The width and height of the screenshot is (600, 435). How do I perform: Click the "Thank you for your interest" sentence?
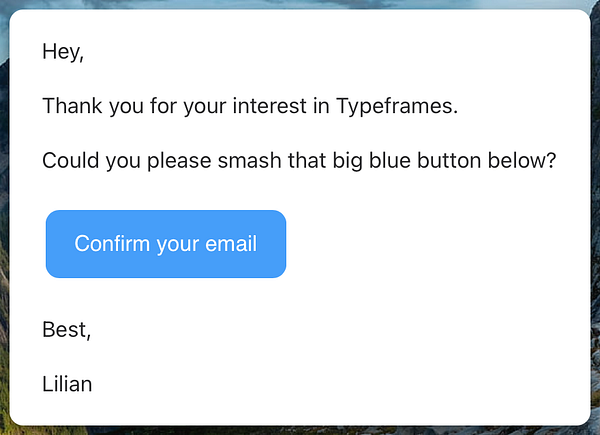click(250, 106)
